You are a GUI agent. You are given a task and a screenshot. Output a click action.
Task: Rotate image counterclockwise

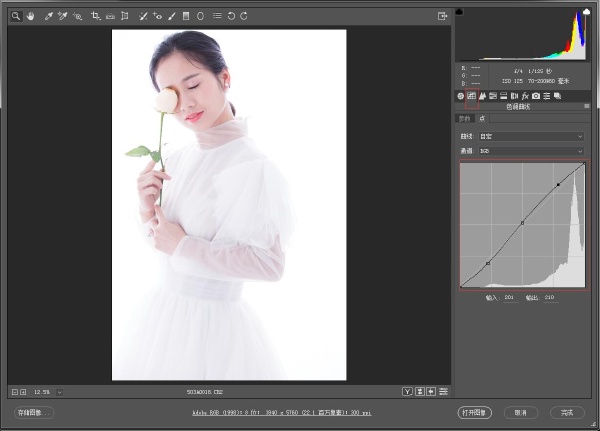(231, 16)
